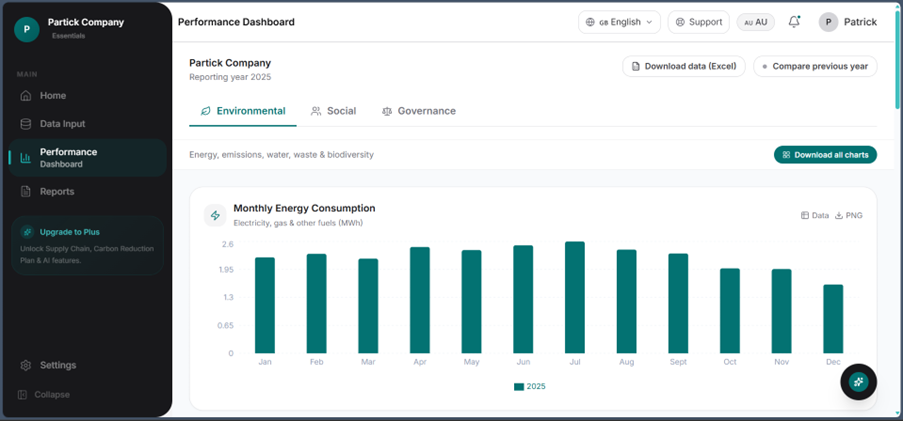Click the January energy bar

[x=265, y=305]
